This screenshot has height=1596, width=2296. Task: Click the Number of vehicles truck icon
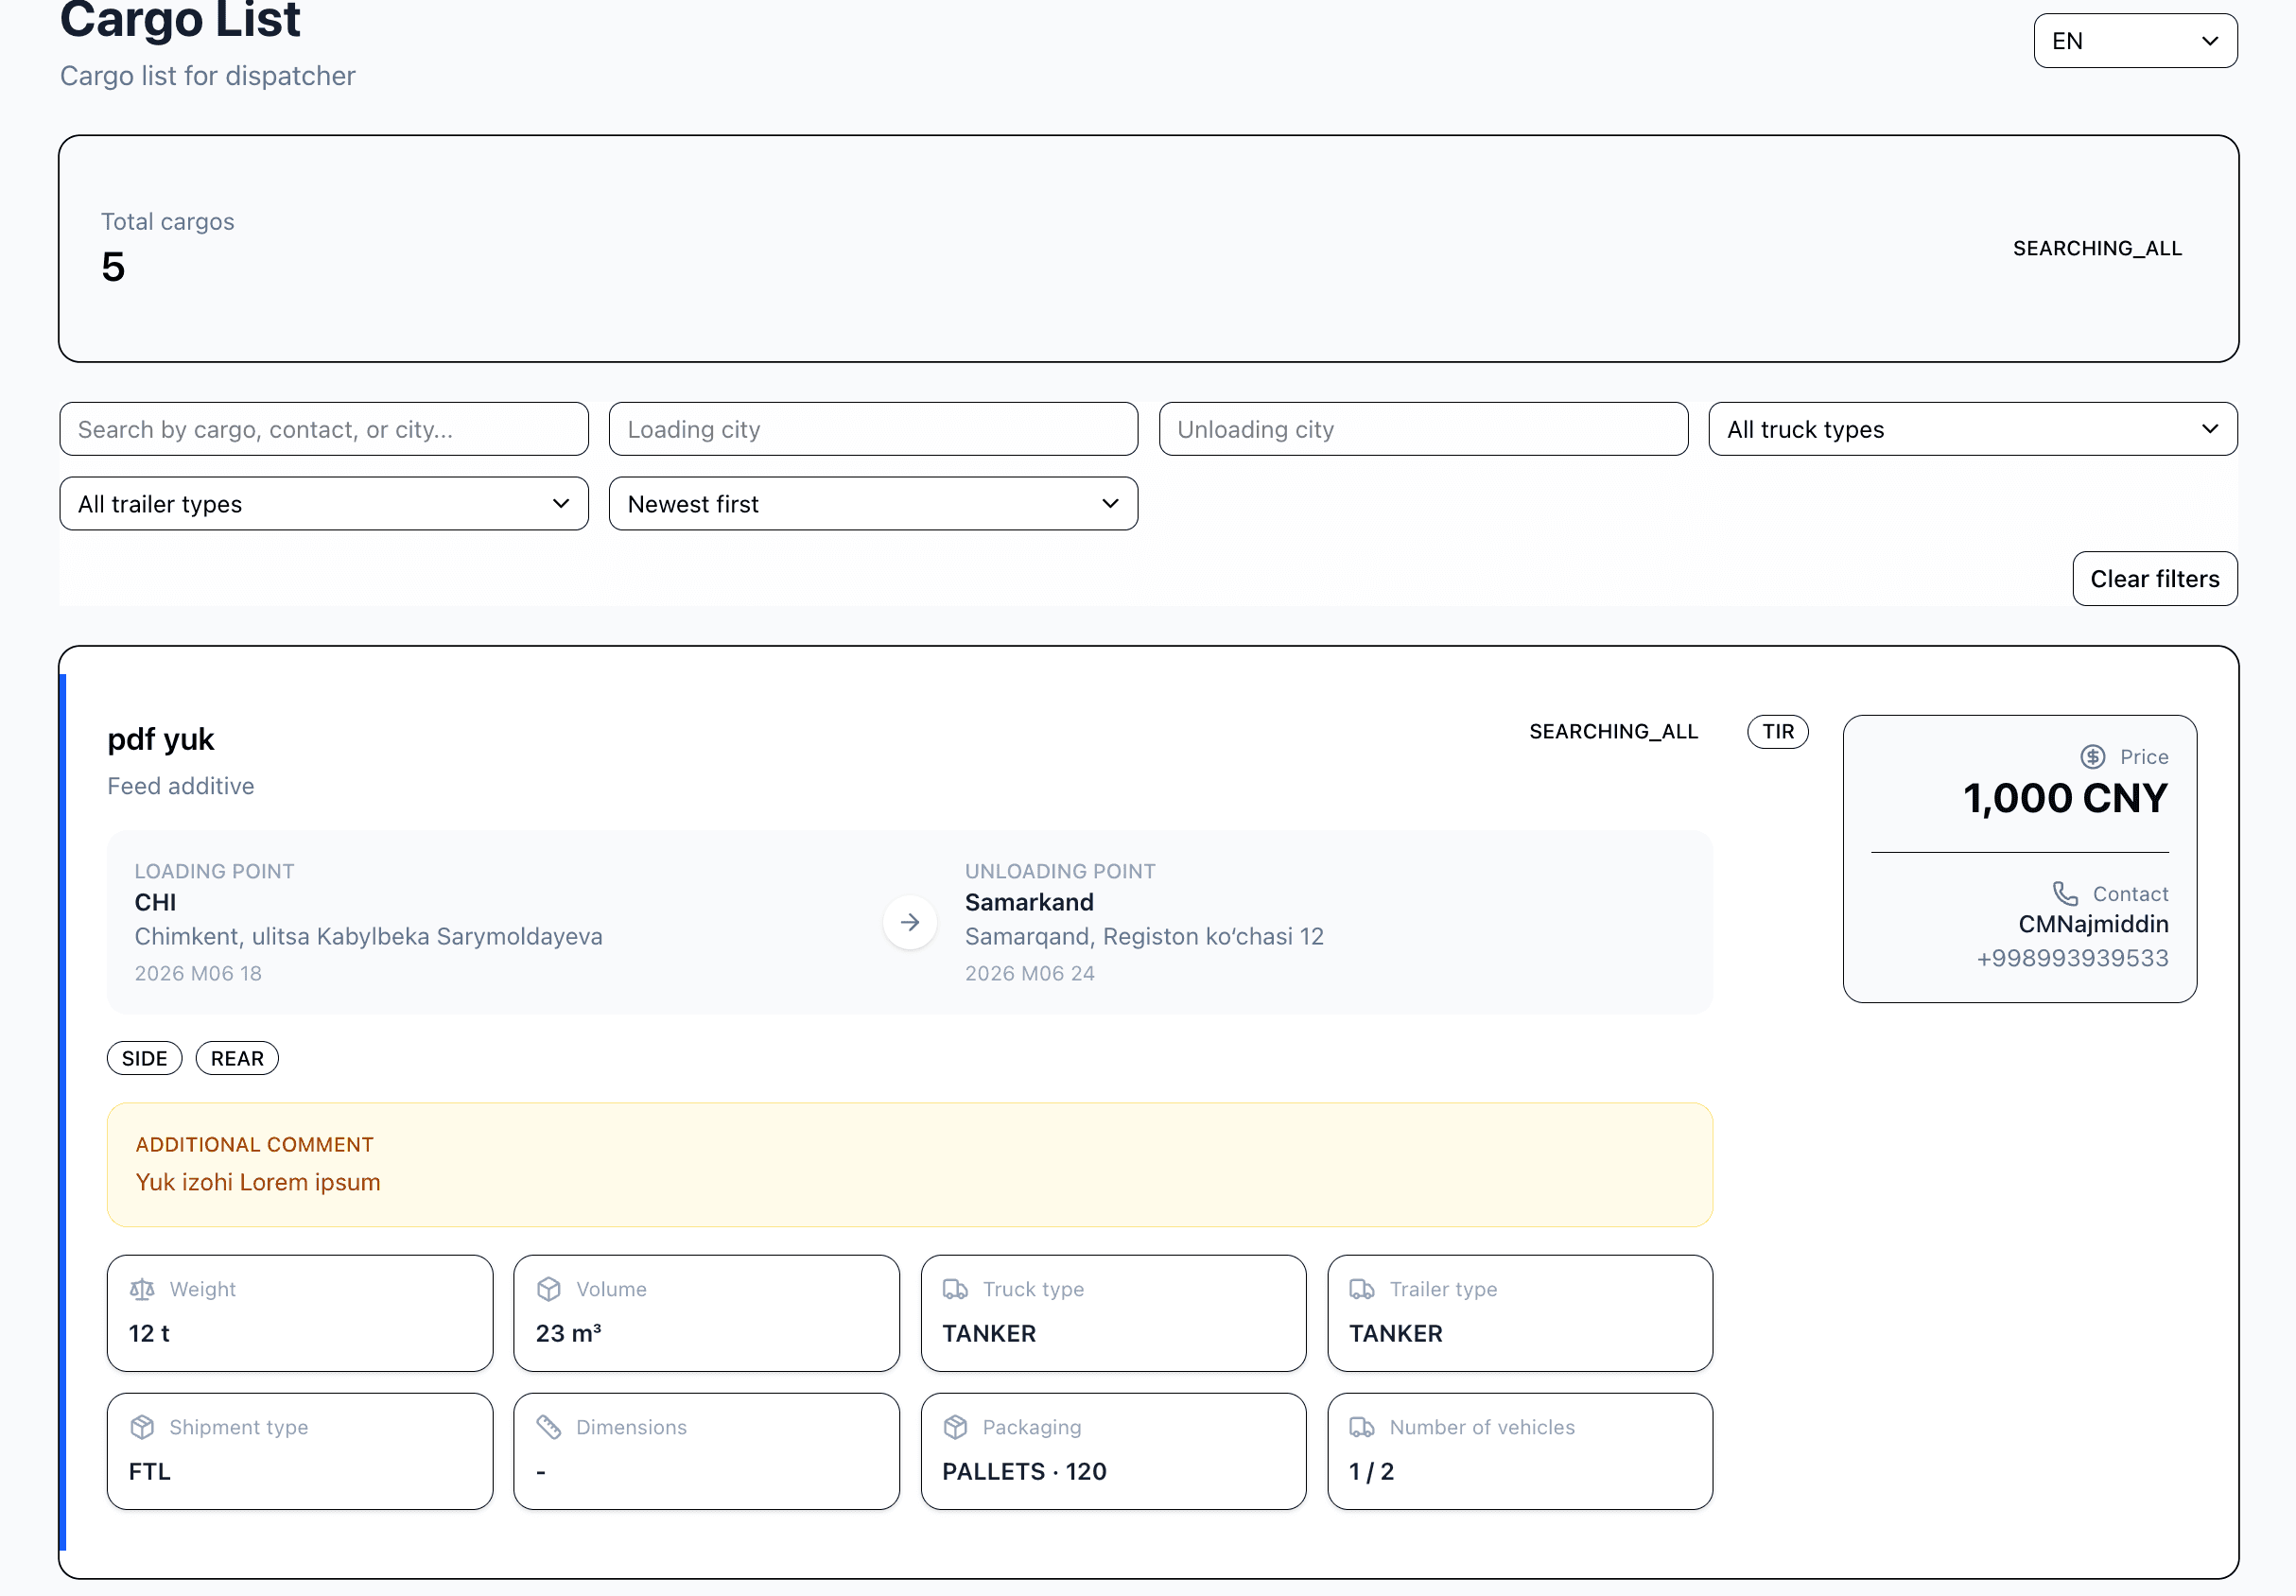(1362, 1427)
